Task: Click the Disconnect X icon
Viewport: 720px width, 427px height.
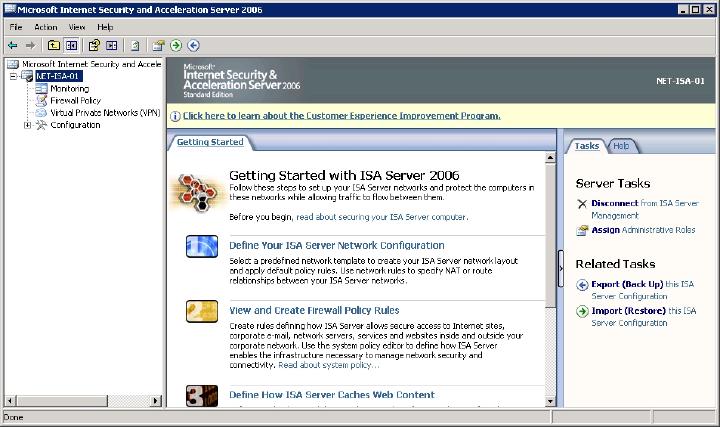Action: (x=582, y=203)
